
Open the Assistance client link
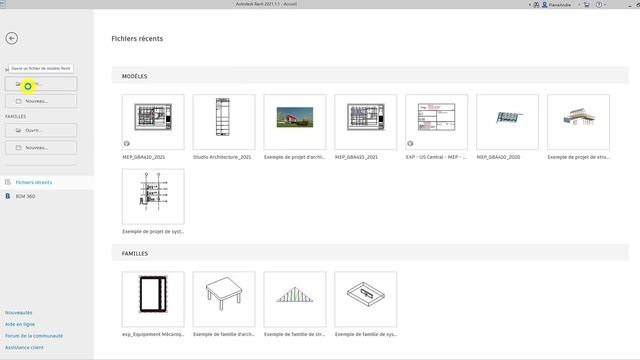point(24,347)
